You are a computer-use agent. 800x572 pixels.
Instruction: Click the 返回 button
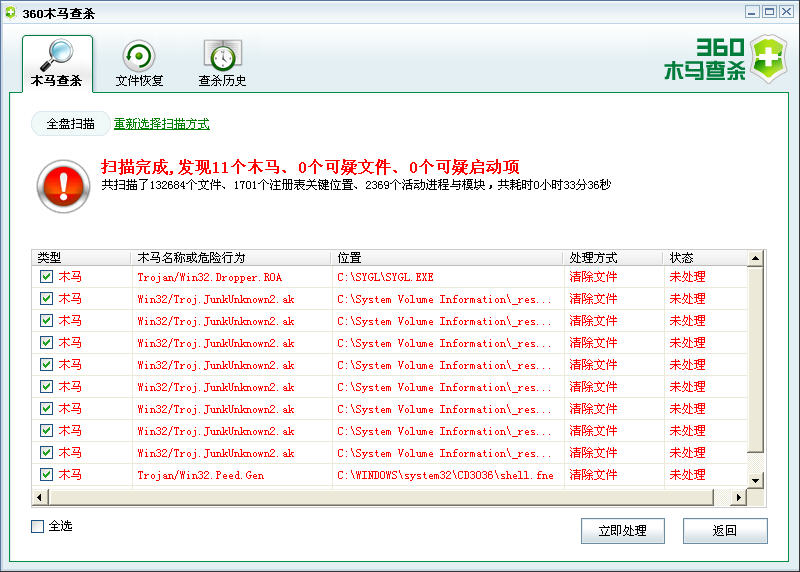725,531
